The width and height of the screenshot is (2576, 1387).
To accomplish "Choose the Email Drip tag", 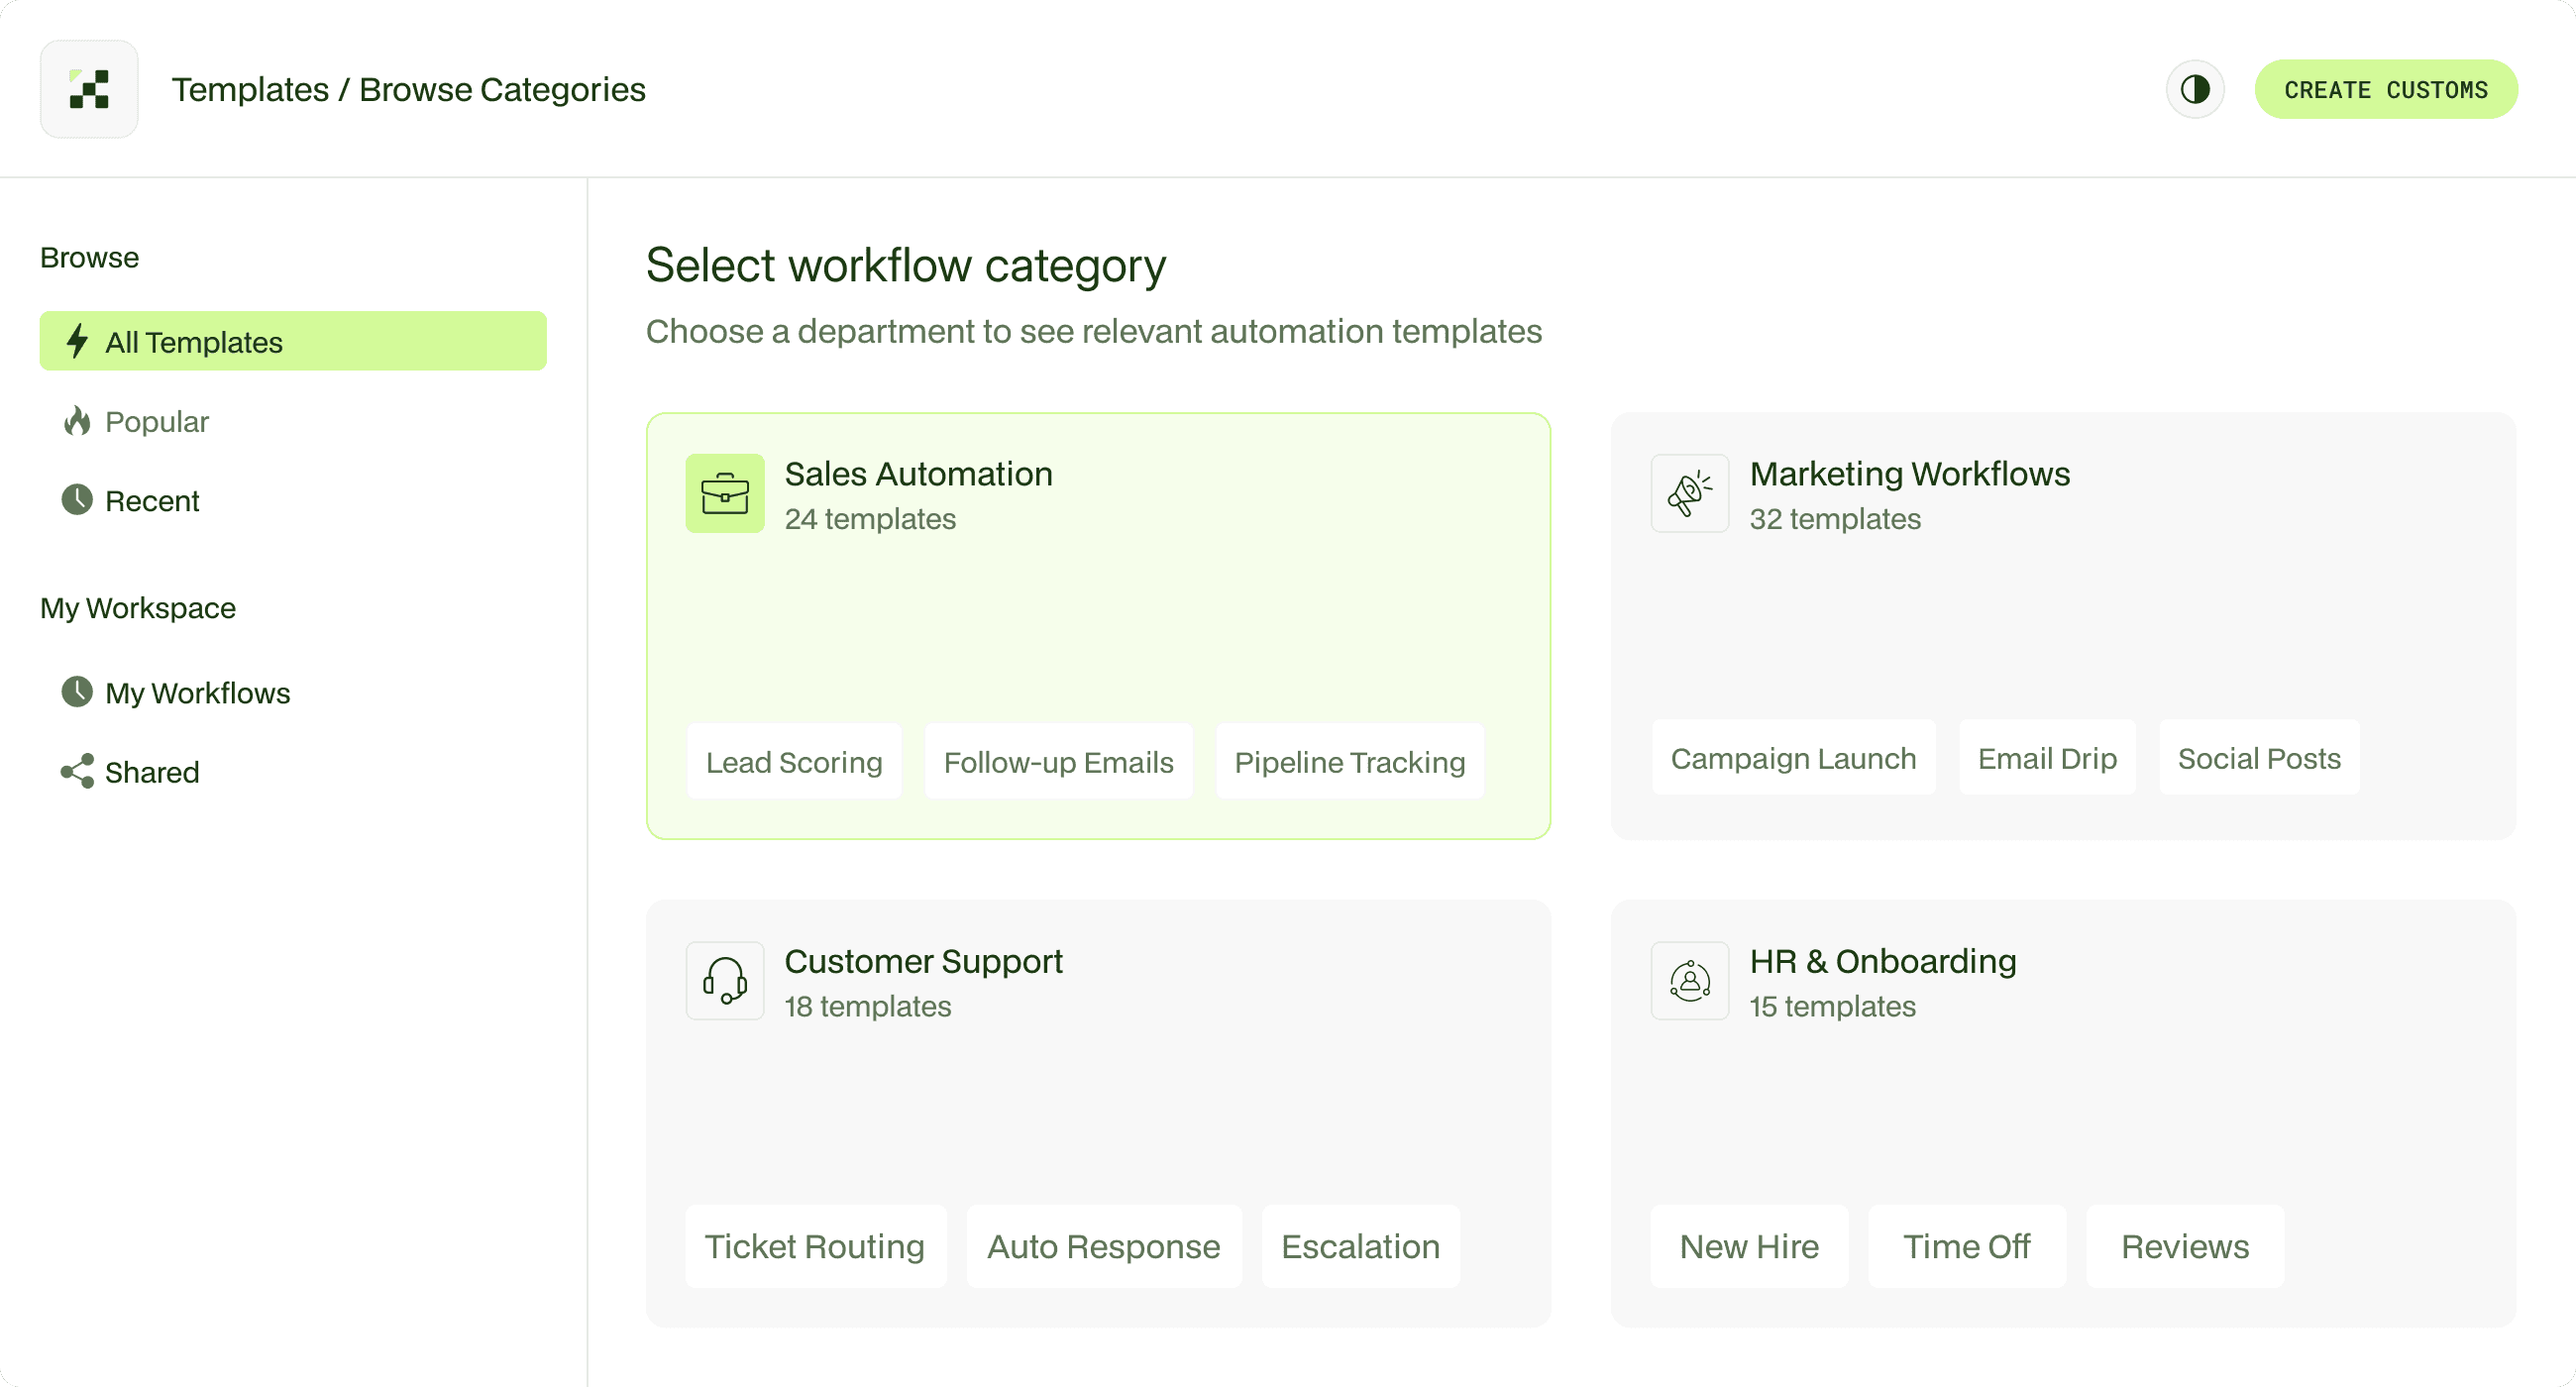I will [2046, 757].
